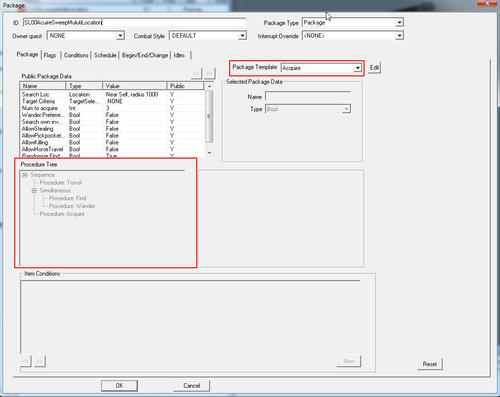
Task: Close the Package dialog window
Action: click(487, 3)
